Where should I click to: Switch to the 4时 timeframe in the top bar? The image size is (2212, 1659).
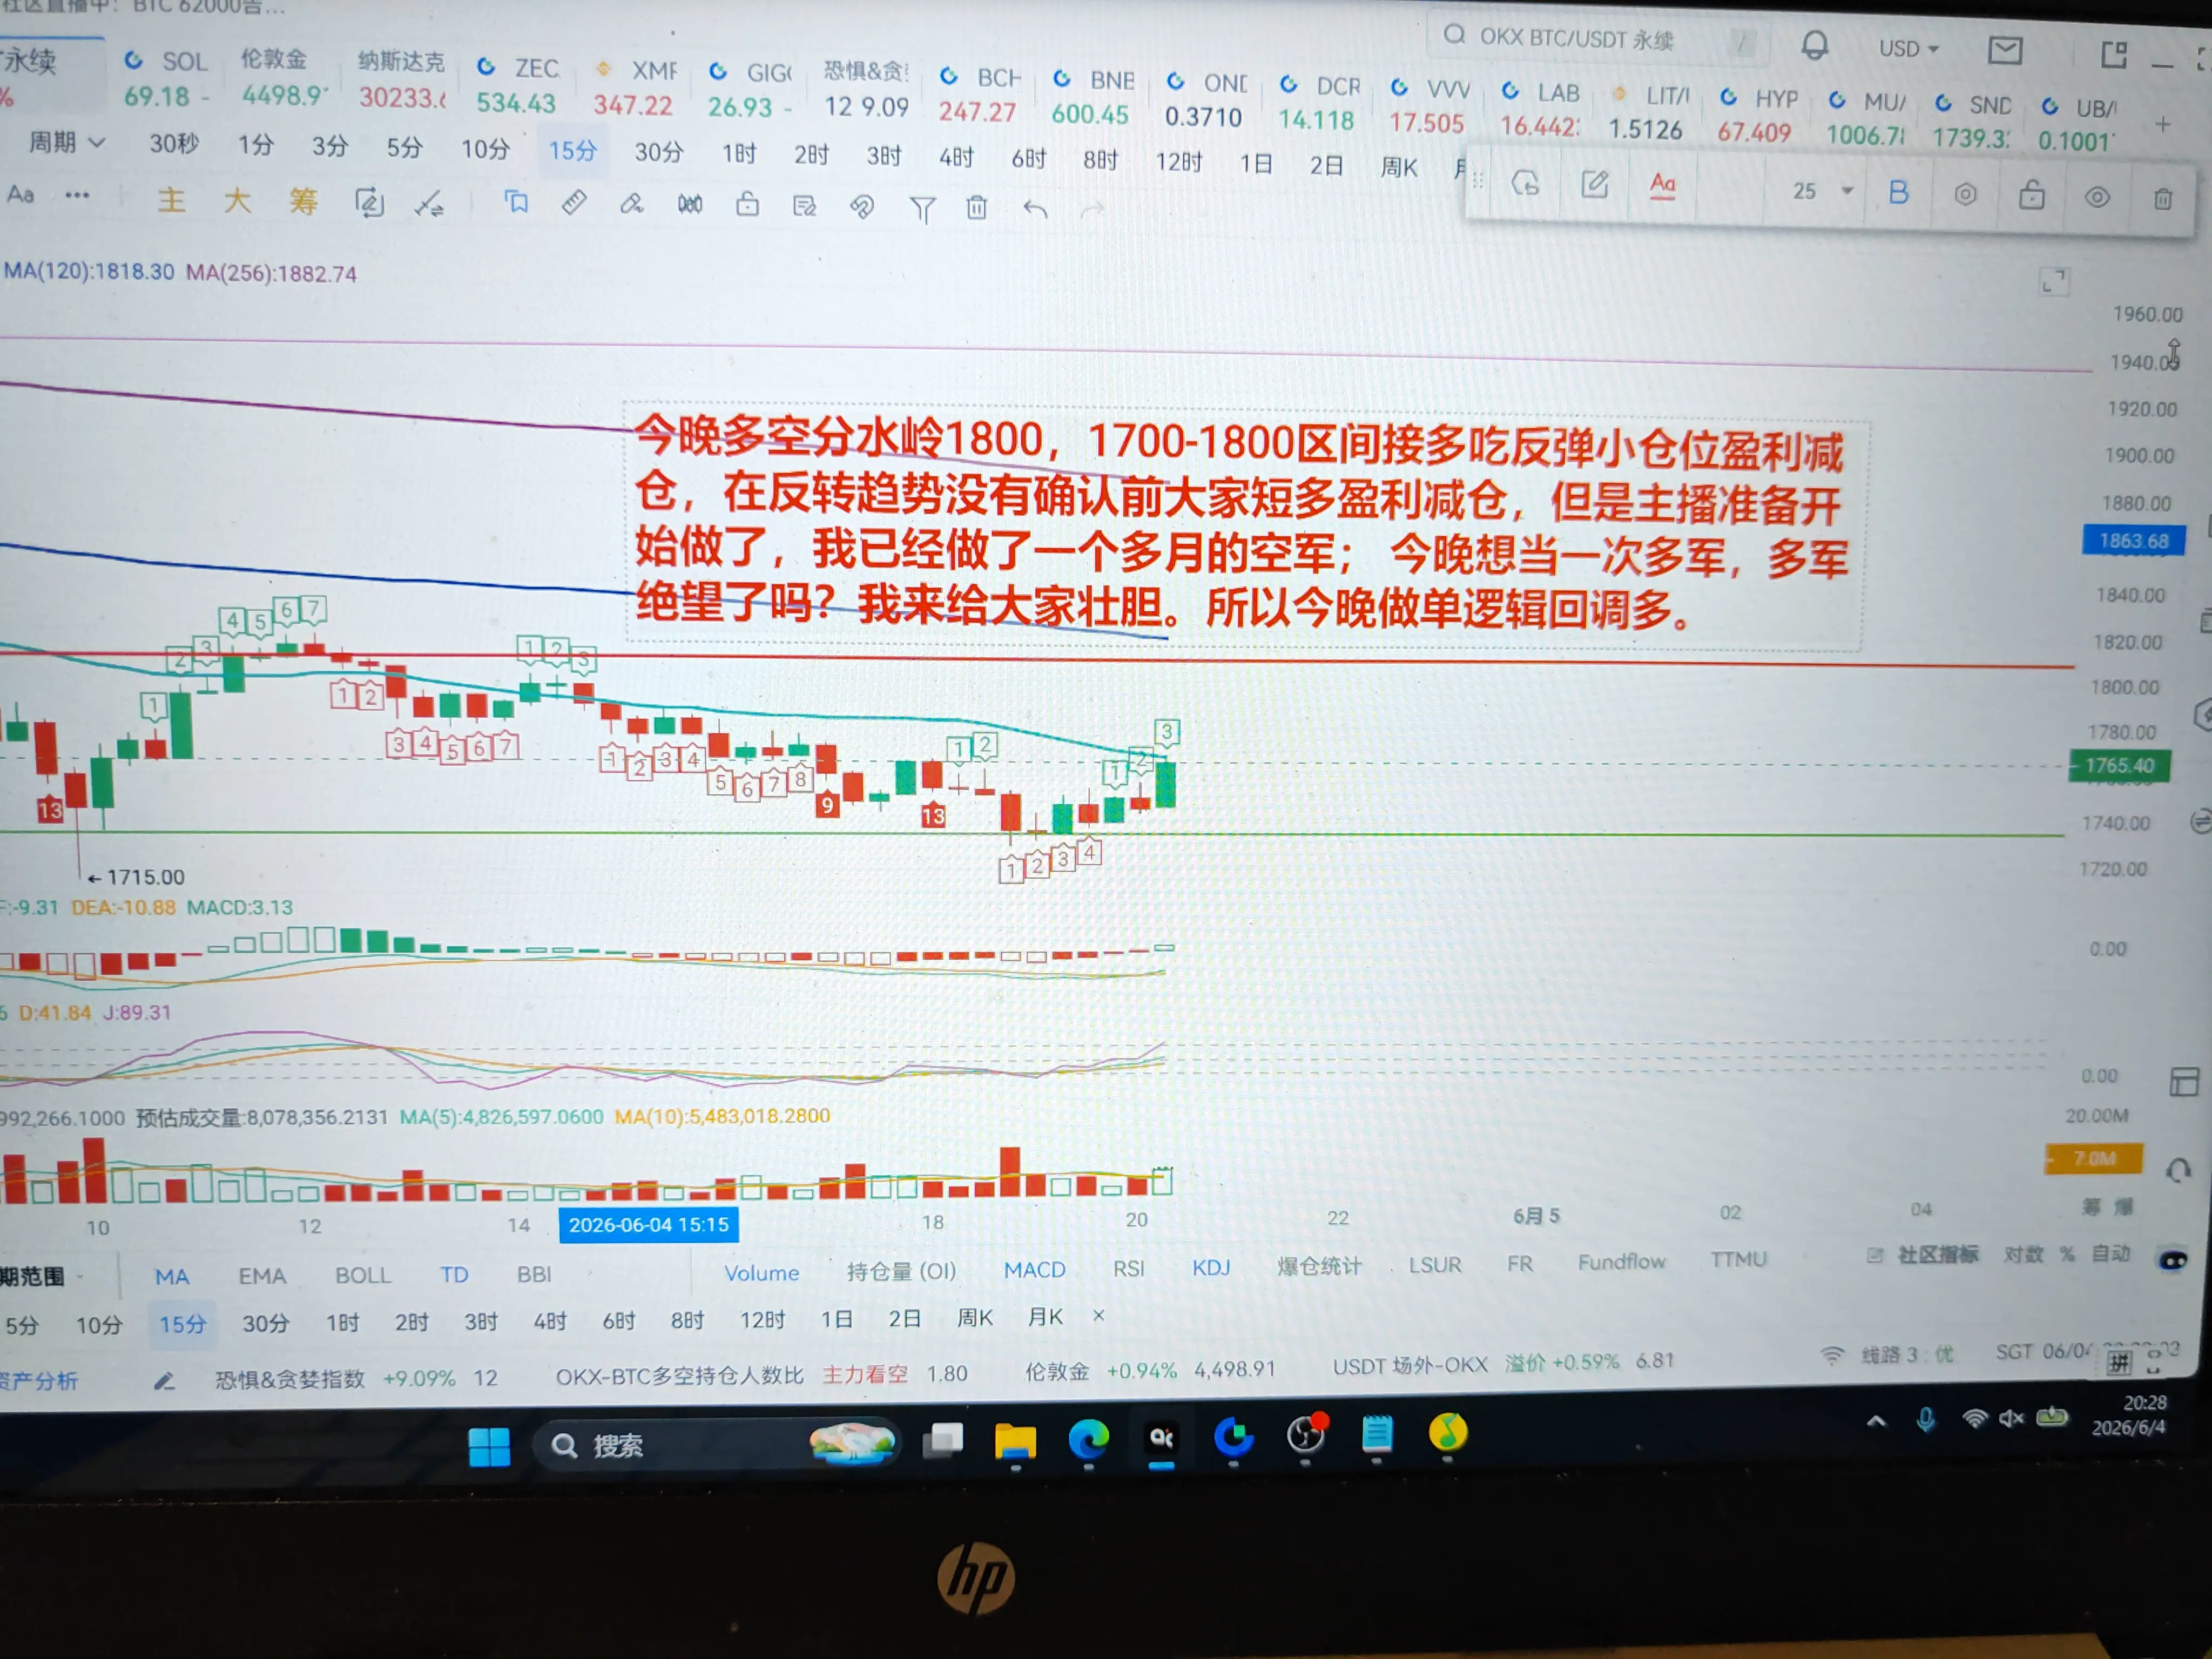[956, 157]
